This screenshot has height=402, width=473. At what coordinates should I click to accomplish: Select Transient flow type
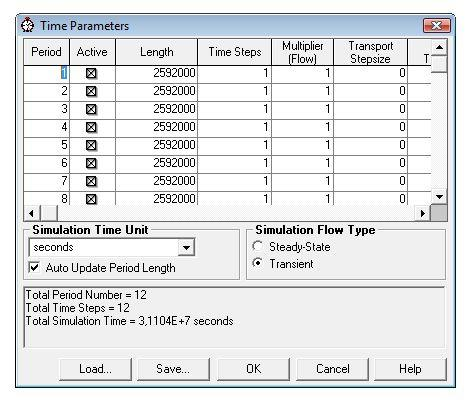point(257,263)
